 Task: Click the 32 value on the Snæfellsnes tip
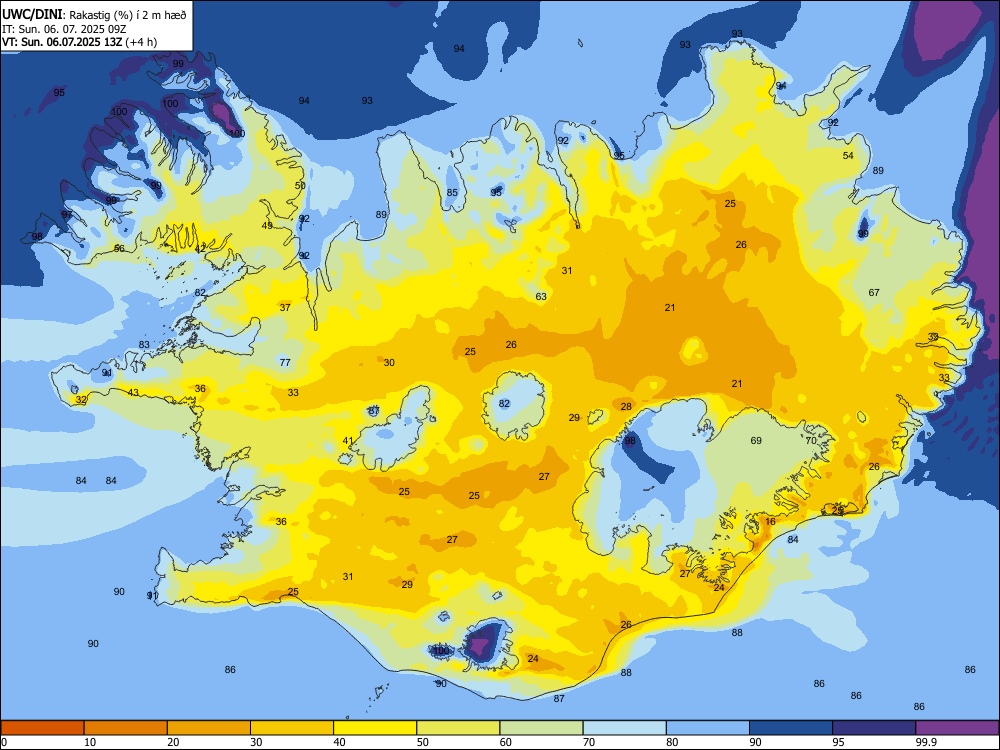click(81, 400)
